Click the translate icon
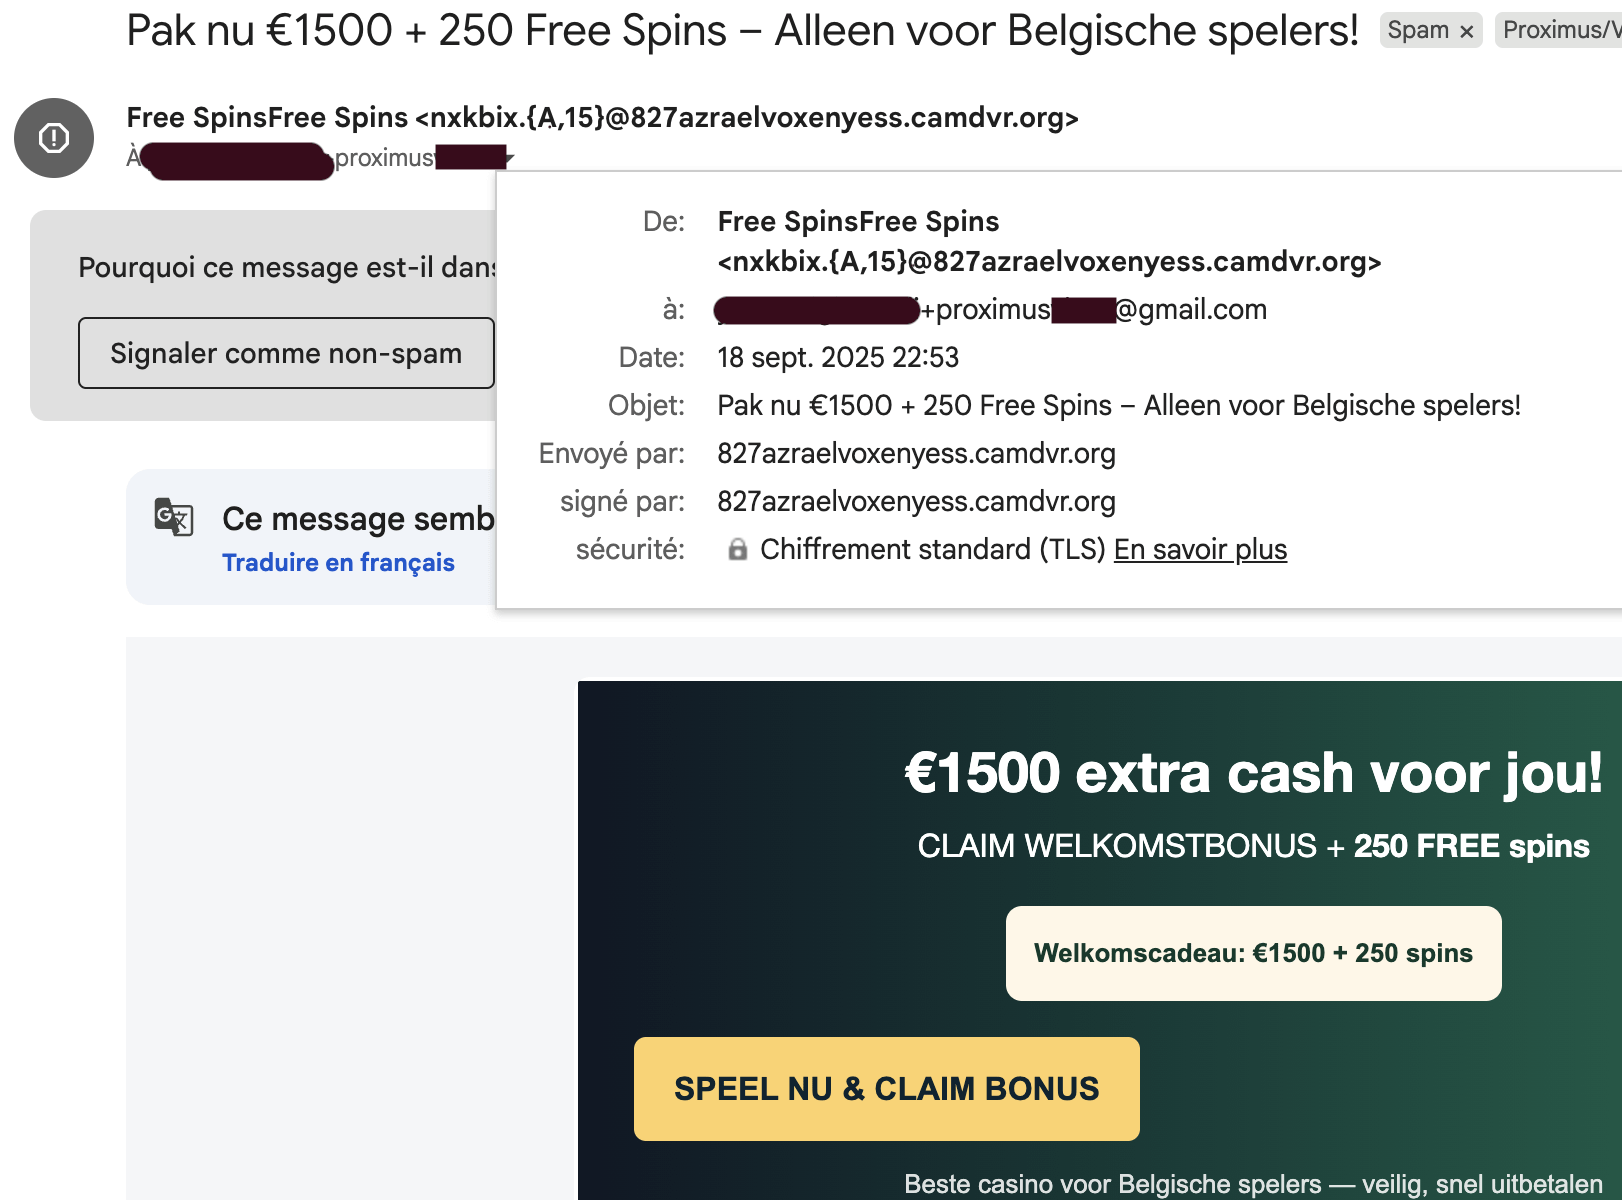The image size is (1622, 1200). point(174,517)
